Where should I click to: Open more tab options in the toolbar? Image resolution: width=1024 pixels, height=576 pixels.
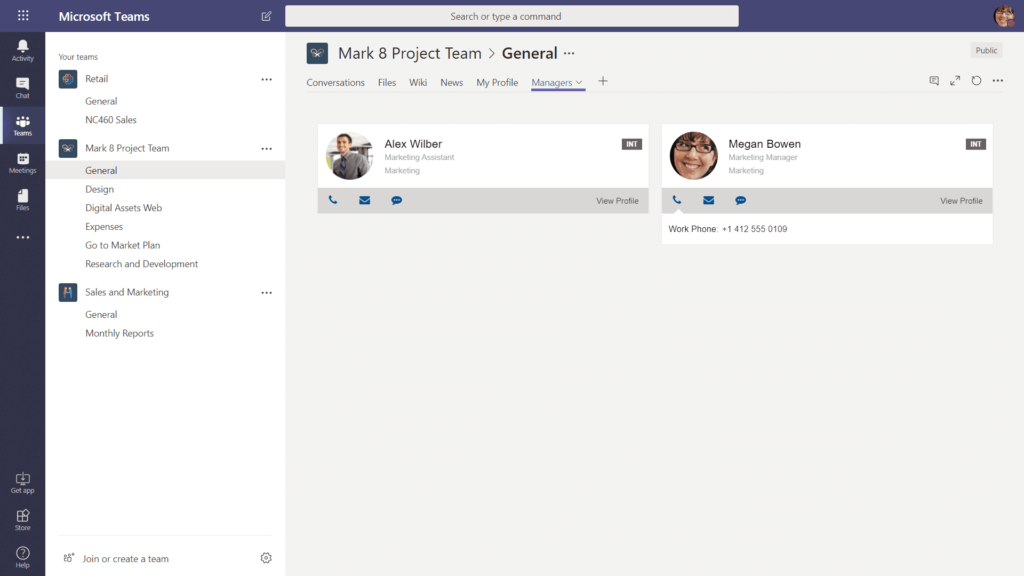pyautogui.click(x=998, y=80)
